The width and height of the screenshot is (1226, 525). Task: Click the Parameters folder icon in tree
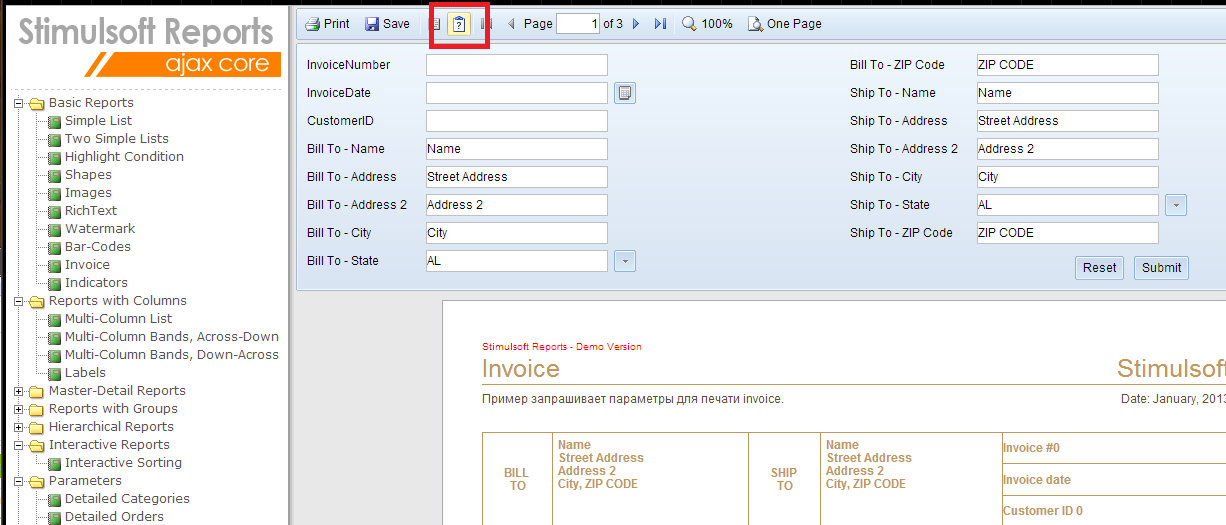(x=37, y=481)
